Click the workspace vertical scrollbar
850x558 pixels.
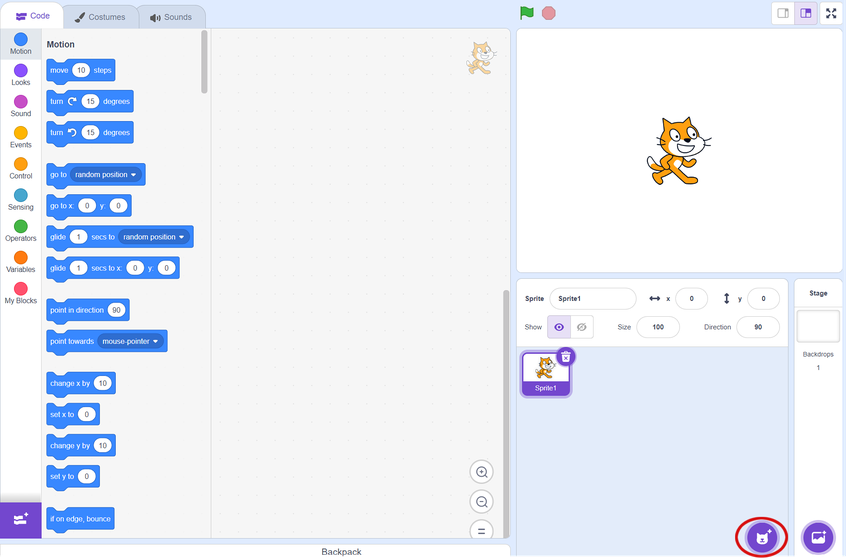pyautogui.click(x=508, y=415)
